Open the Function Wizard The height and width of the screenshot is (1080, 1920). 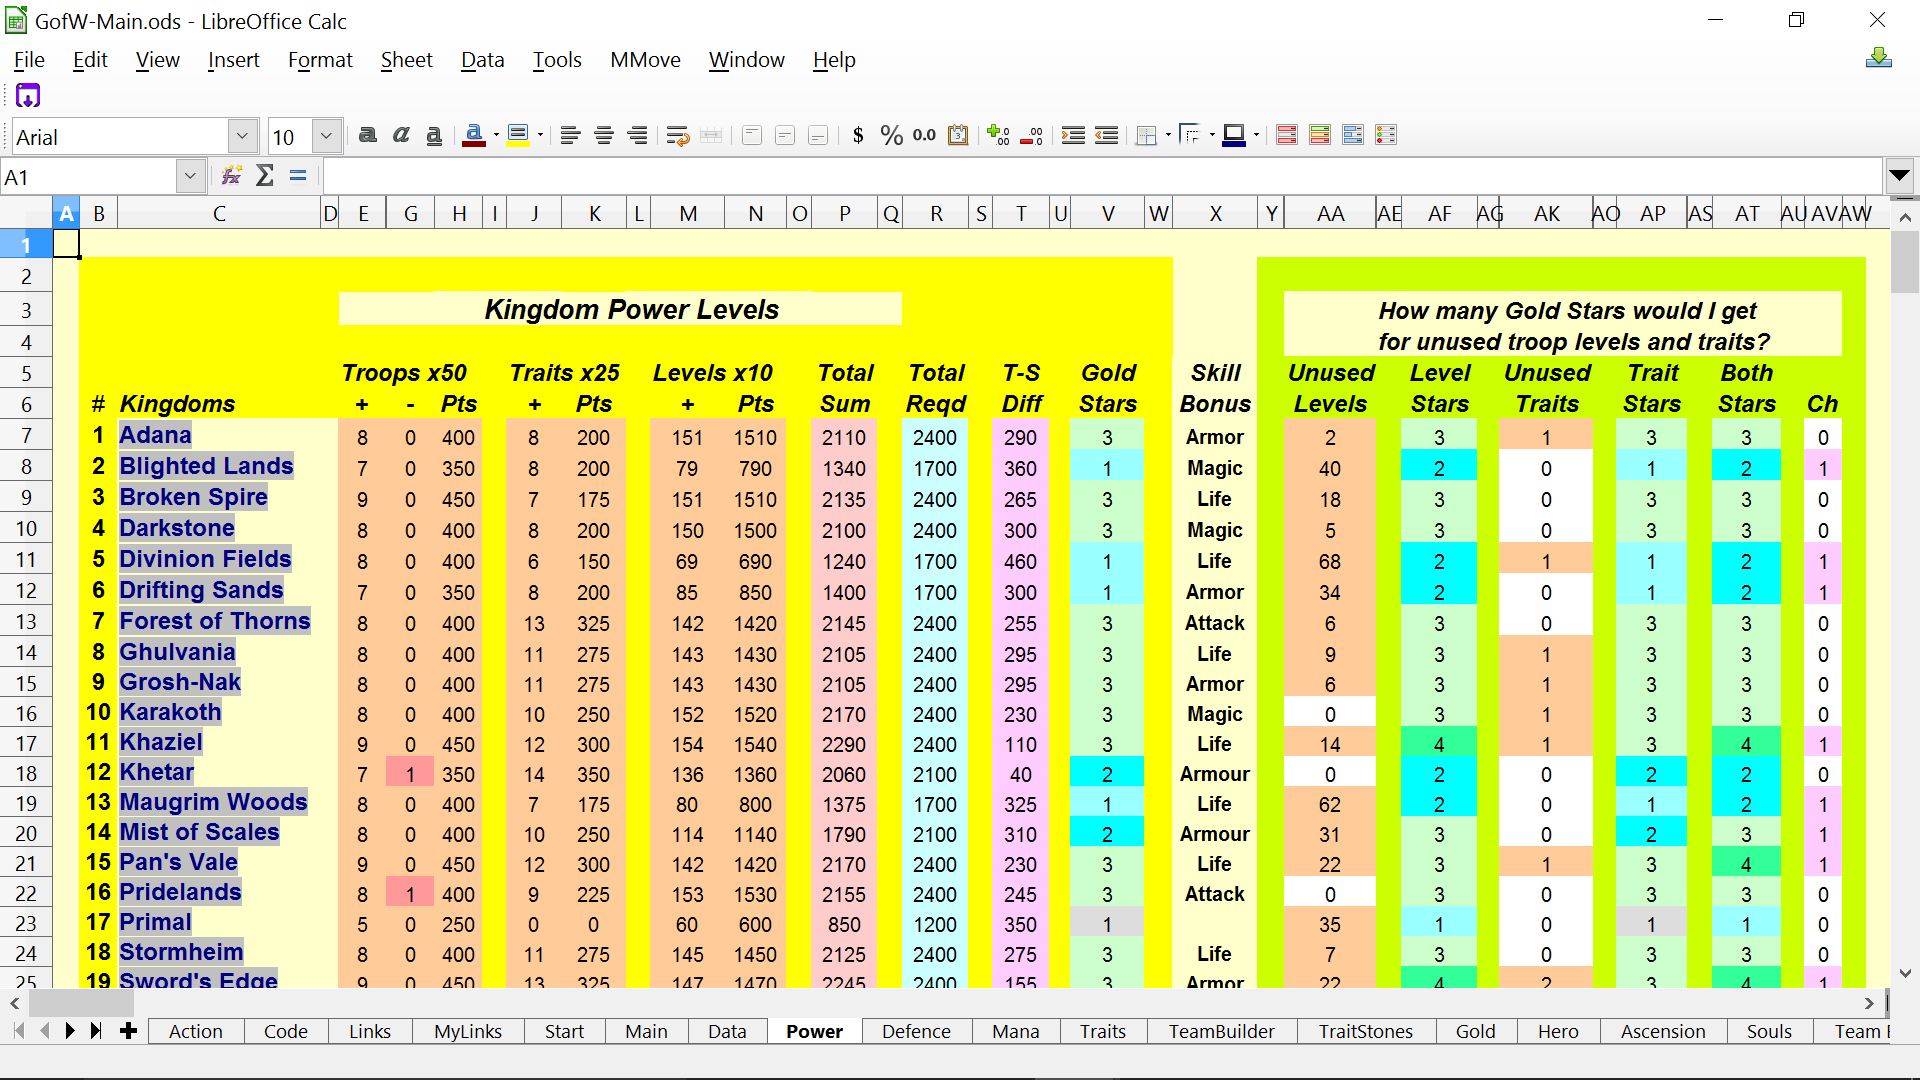(x=232, y=176)
